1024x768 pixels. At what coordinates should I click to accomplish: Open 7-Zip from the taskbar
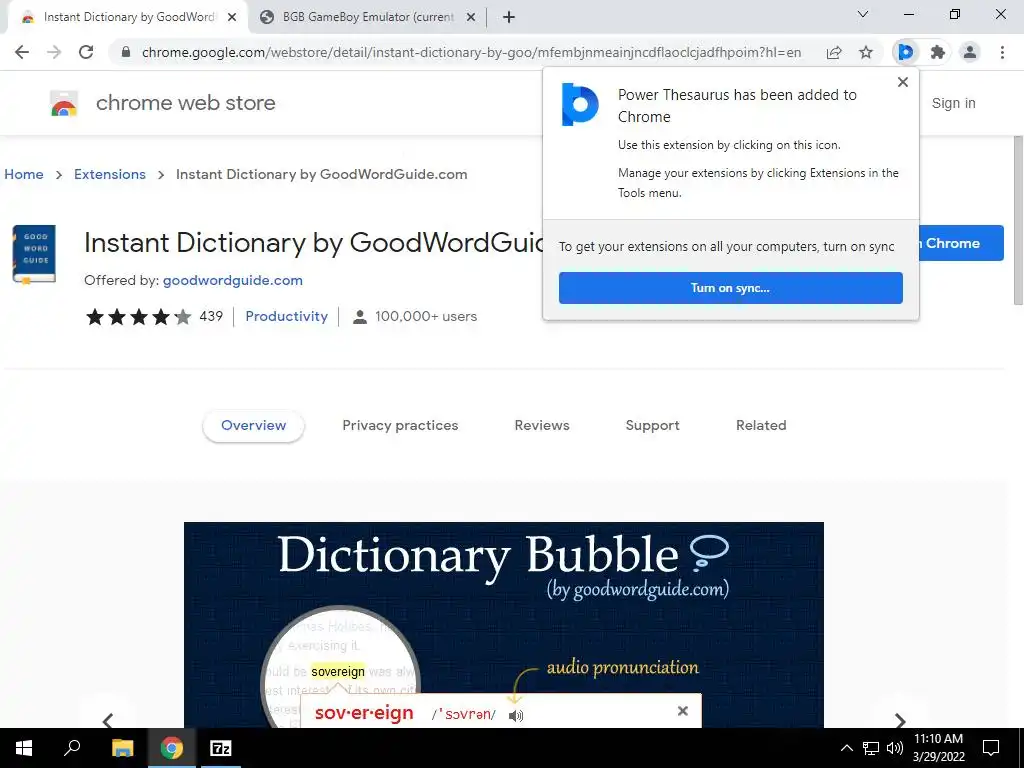tap(220, 748)
